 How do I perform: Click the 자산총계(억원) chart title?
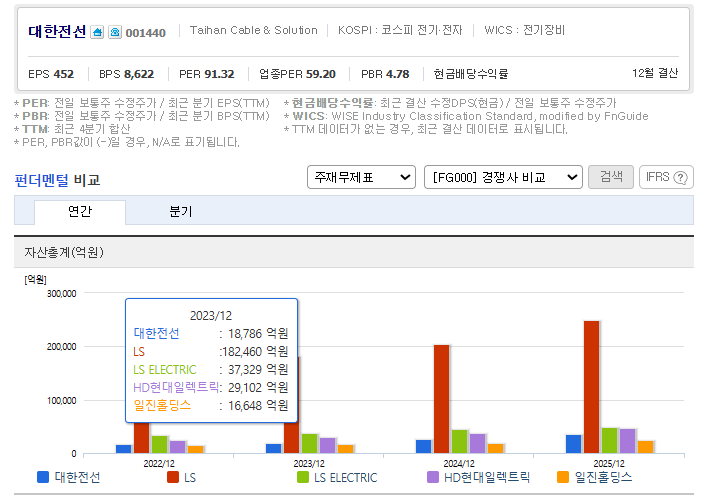[64, 252]
